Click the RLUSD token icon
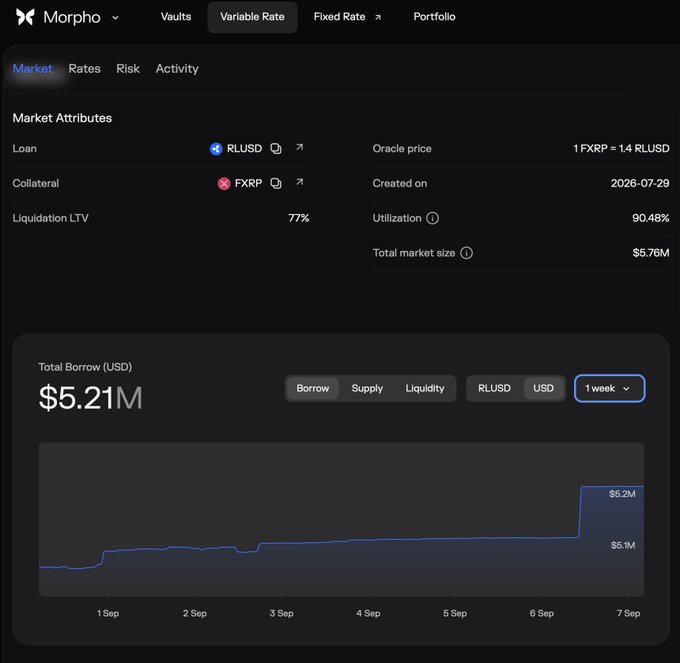Screen dimensions: 680x663 pos(216,149)
